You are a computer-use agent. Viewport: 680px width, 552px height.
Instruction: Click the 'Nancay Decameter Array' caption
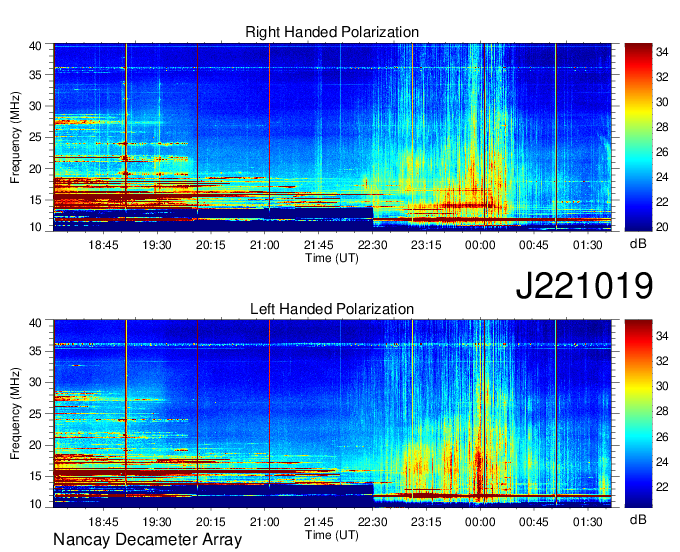[x=147, y=540]
